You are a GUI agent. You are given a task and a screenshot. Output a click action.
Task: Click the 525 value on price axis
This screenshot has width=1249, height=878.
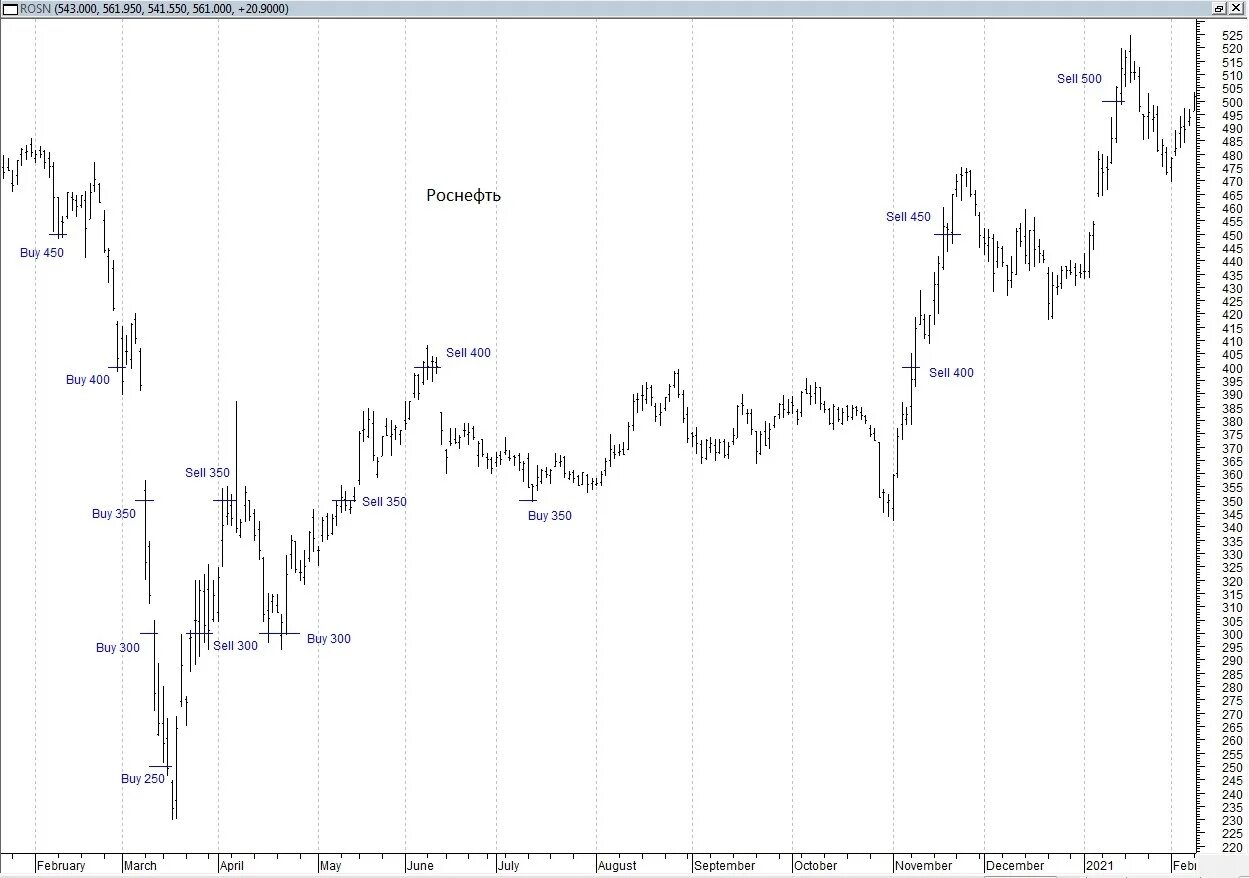tap(1232, 35)
